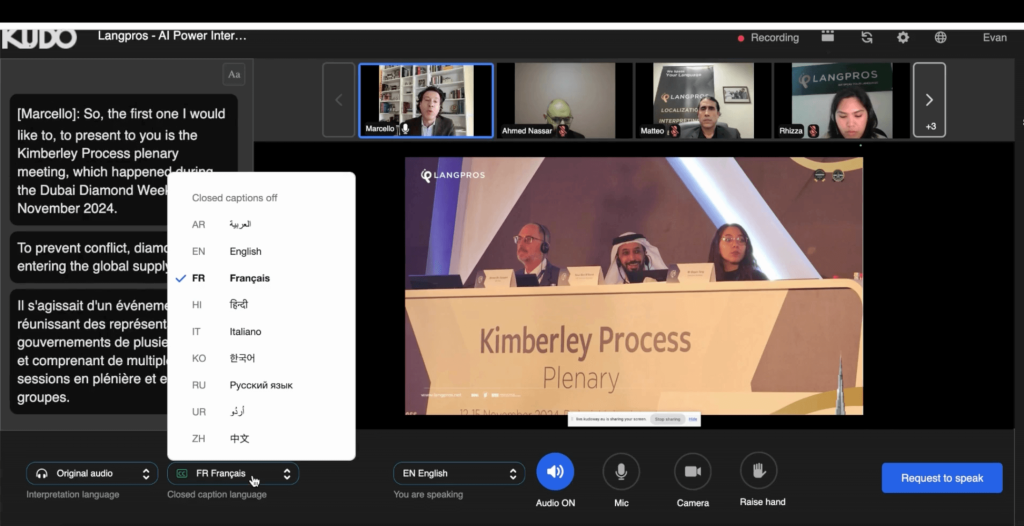Click the Interpretation language label

pos(72,495)
